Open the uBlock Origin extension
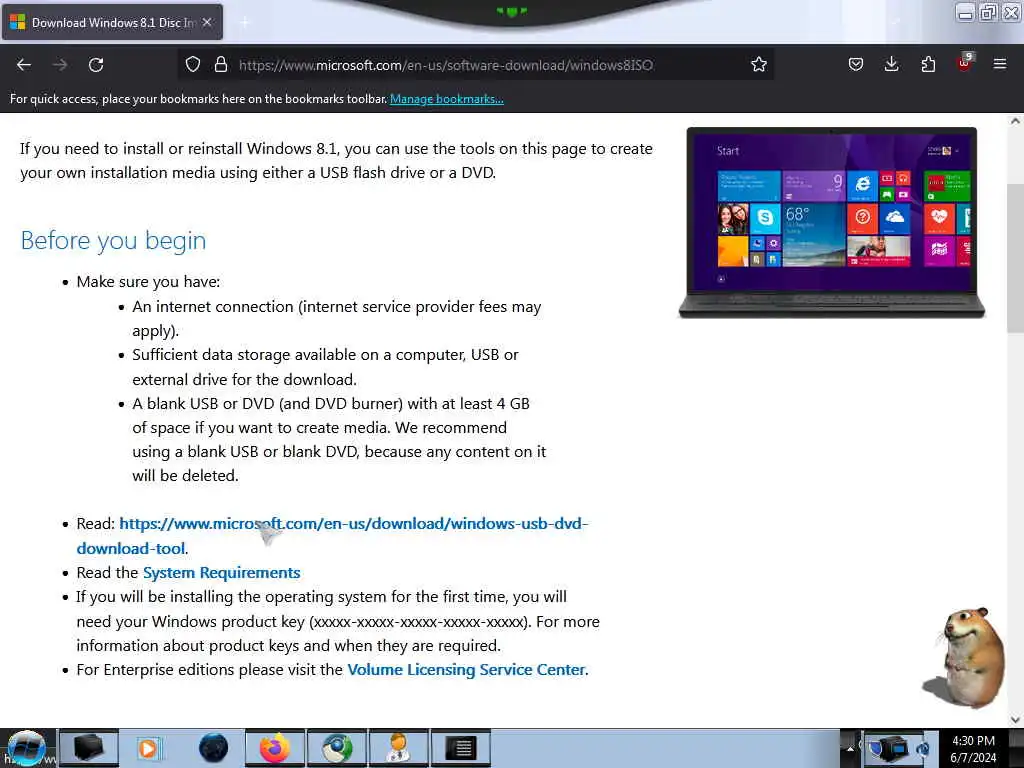 tap(964, 63)
